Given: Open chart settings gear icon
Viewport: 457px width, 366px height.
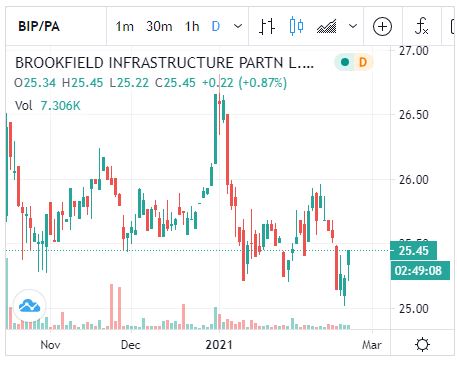Looking at the screenshot, I should (x=423, y=344).
